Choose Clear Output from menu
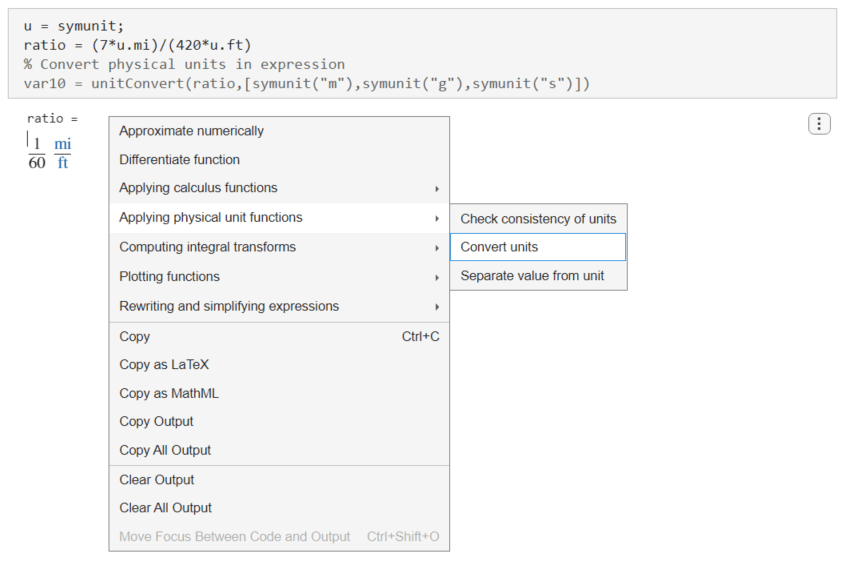 157,480
